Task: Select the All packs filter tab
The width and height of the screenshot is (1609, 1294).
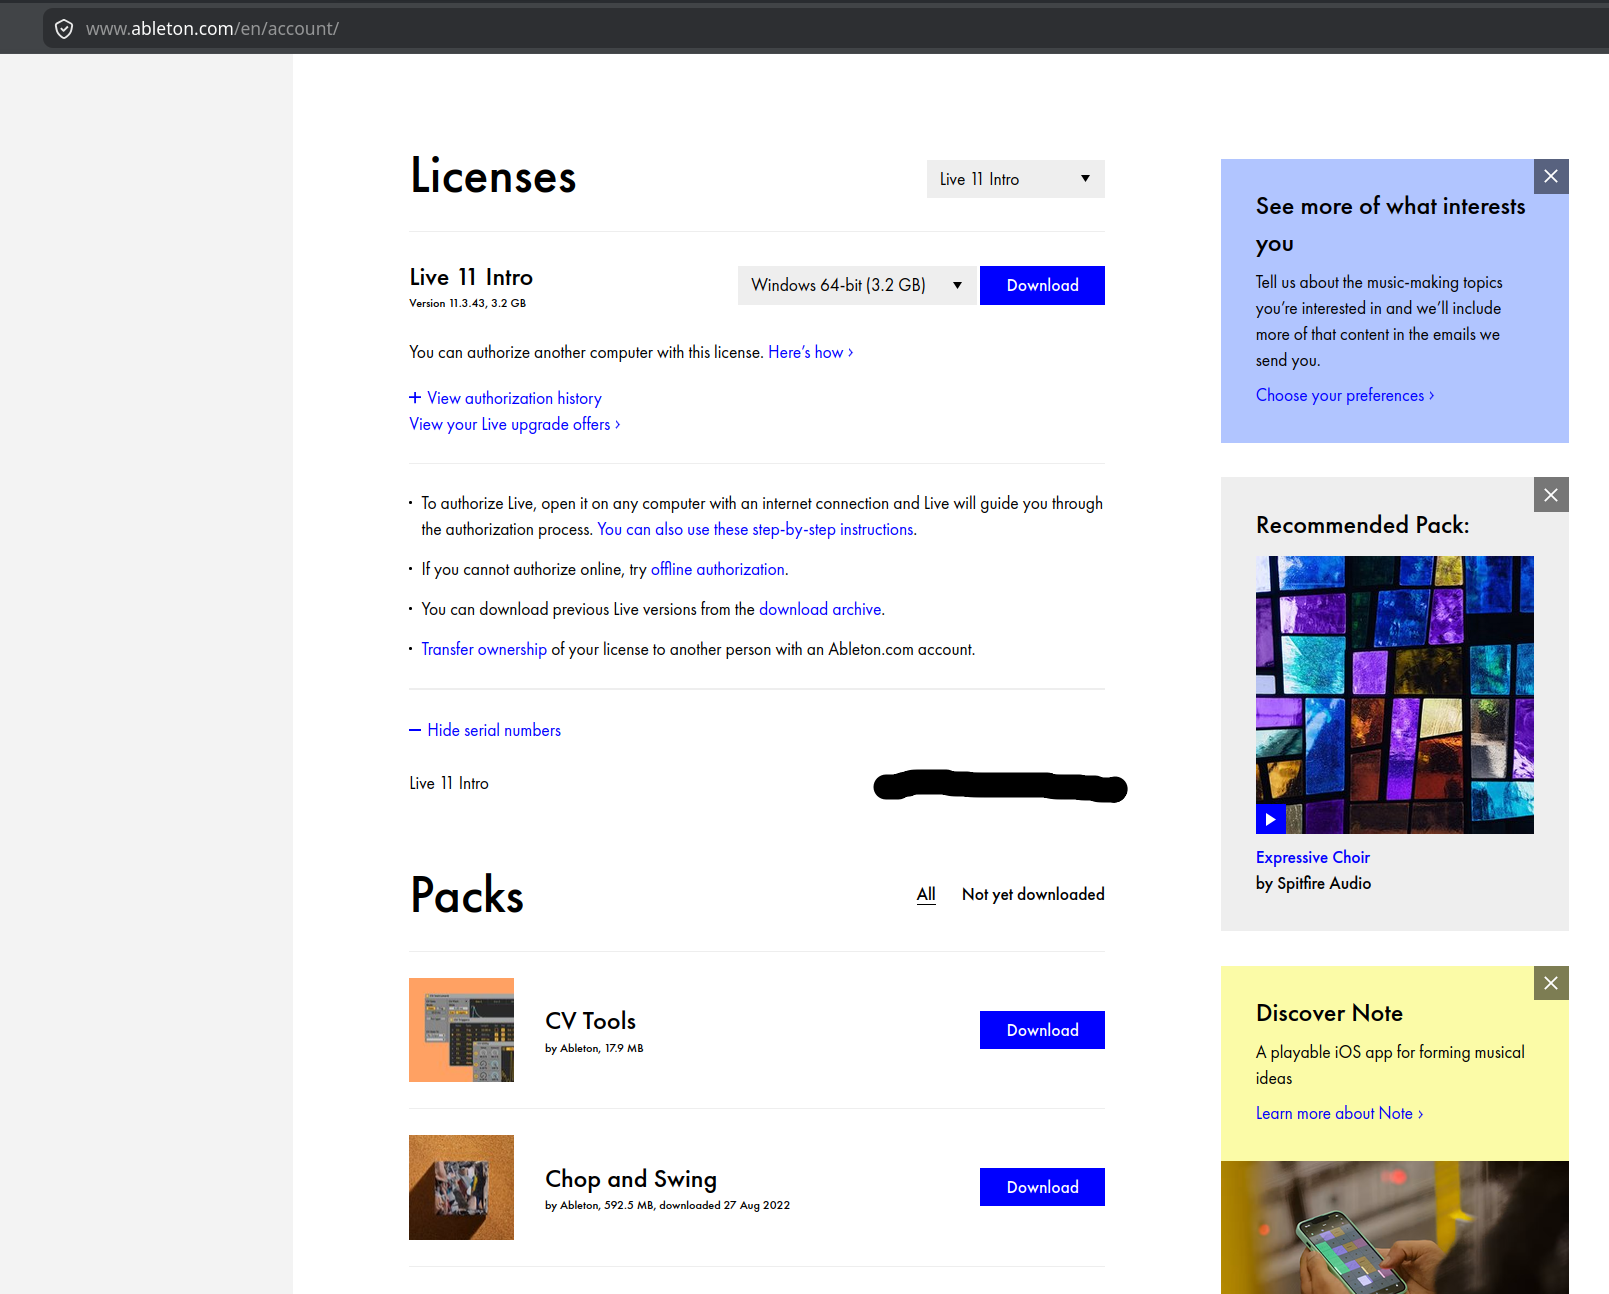Action: (x=926, y=894)
